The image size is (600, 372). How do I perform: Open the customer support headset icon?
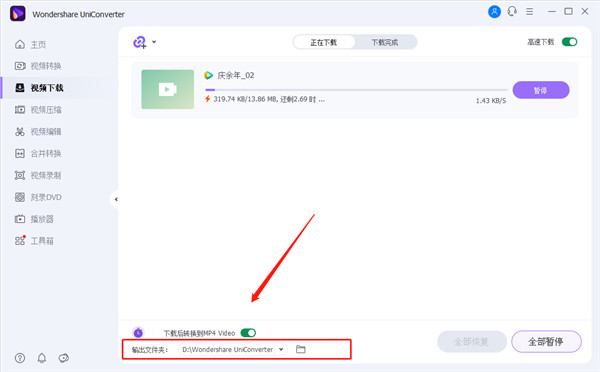[512, 11]
